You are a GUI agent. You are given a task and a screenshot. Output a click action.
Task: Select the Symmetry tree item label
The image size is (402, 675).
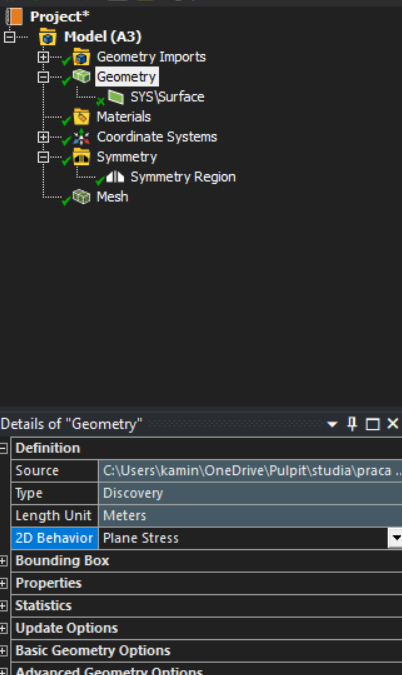(x=127, y=157)
